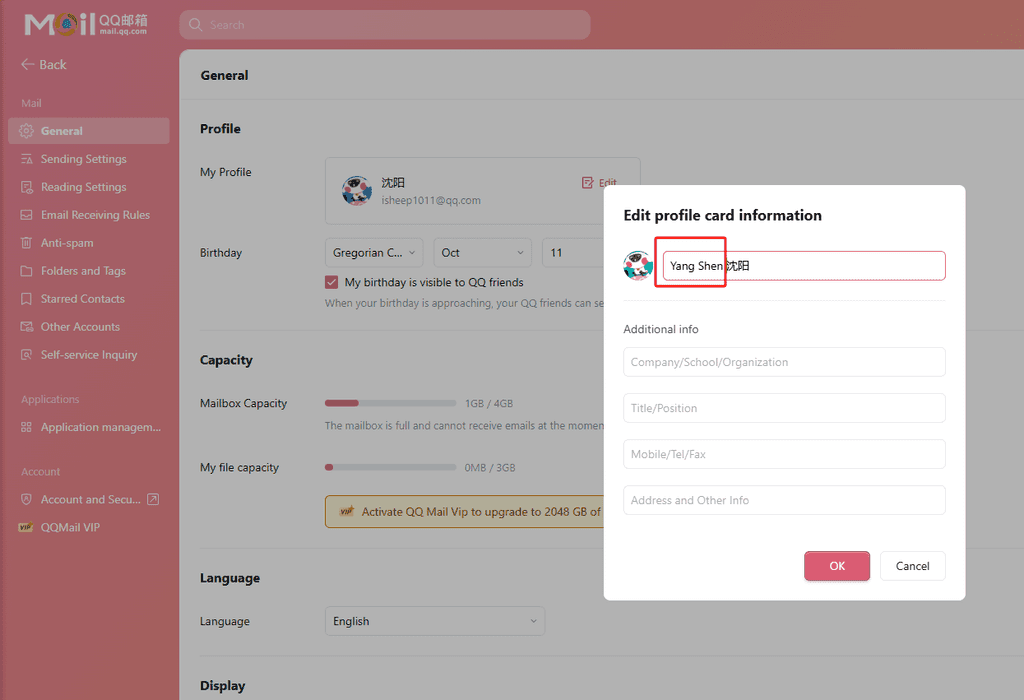Click the QQ Mail logo

pyautogui.click(x=86, y=24)
